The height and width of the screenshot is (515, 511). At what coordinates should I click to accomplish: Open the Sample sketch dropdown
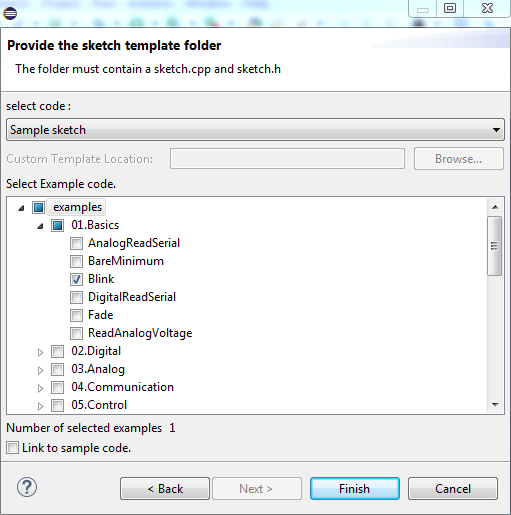tap(255, 130)
